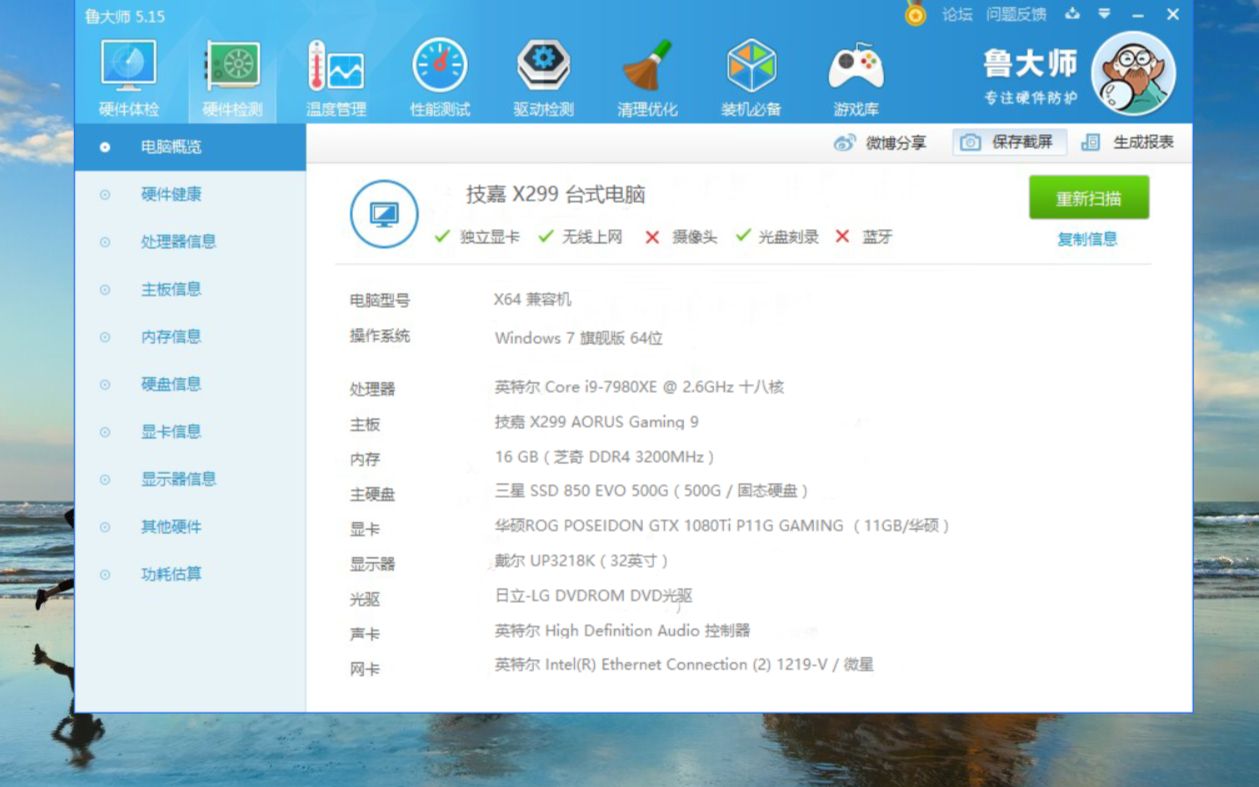Image resolution: width=1259 pixels, height=787 pixels.
Task: Open the 装机必备 essential software section
Action: click(751, 79)
